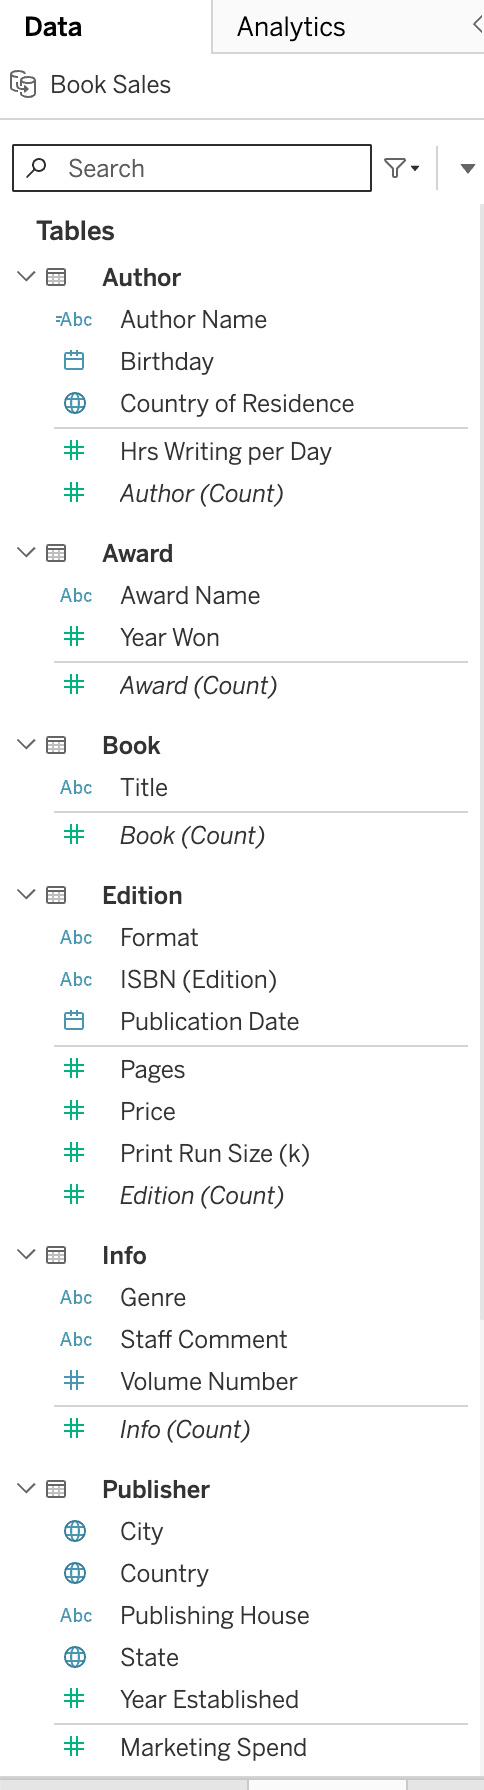This screenshot has width=484, height=1790.
Task: Click the table icon next to Edition
Action: (x=57, y=895)
